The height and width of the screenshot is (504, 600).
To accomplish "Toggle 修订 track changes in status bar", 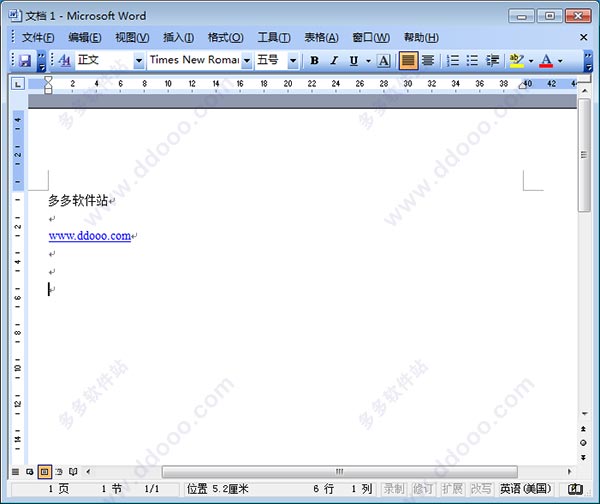I will pos(423,489).
